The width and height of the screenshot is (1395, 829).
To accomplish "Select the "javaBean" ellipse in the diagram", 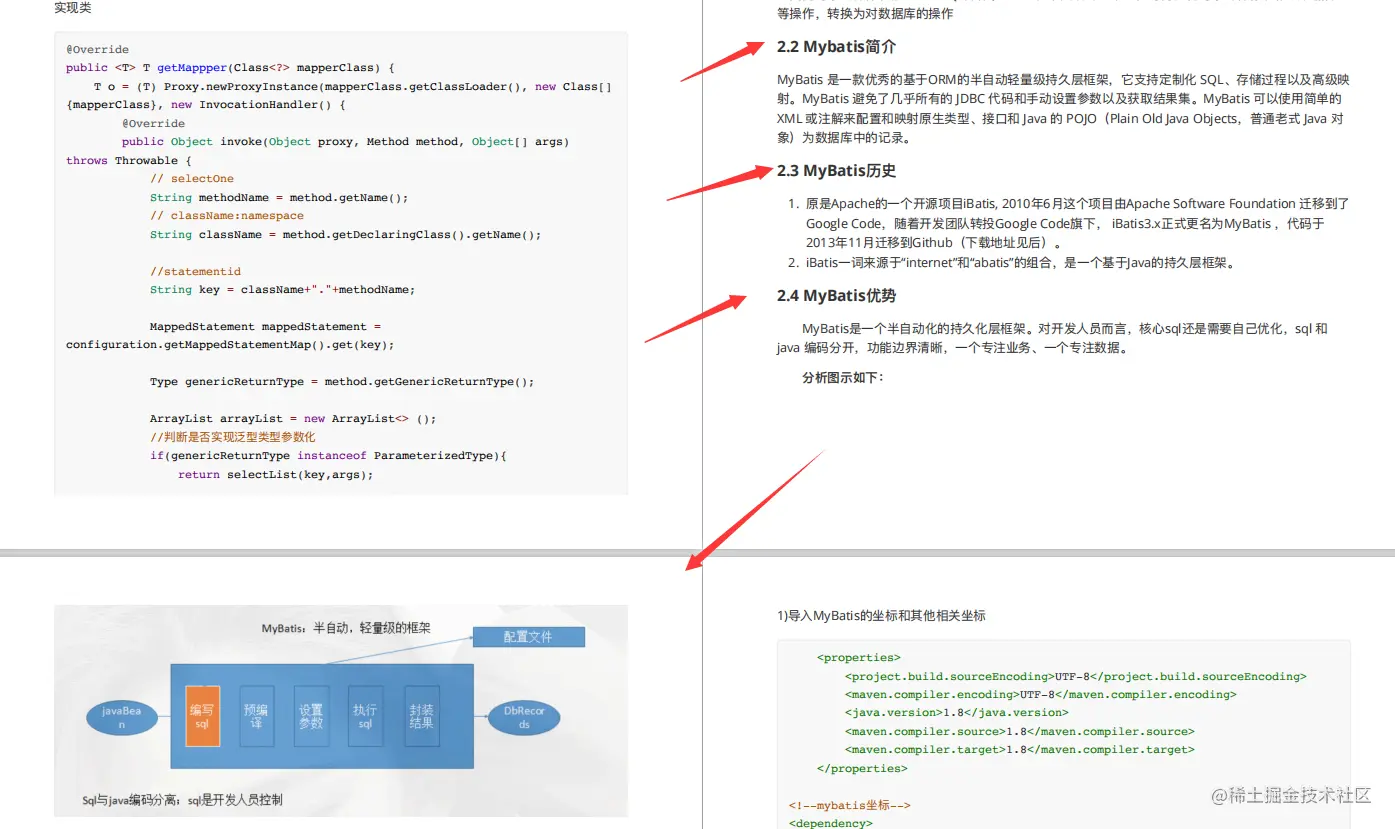I will pos(122,718).
